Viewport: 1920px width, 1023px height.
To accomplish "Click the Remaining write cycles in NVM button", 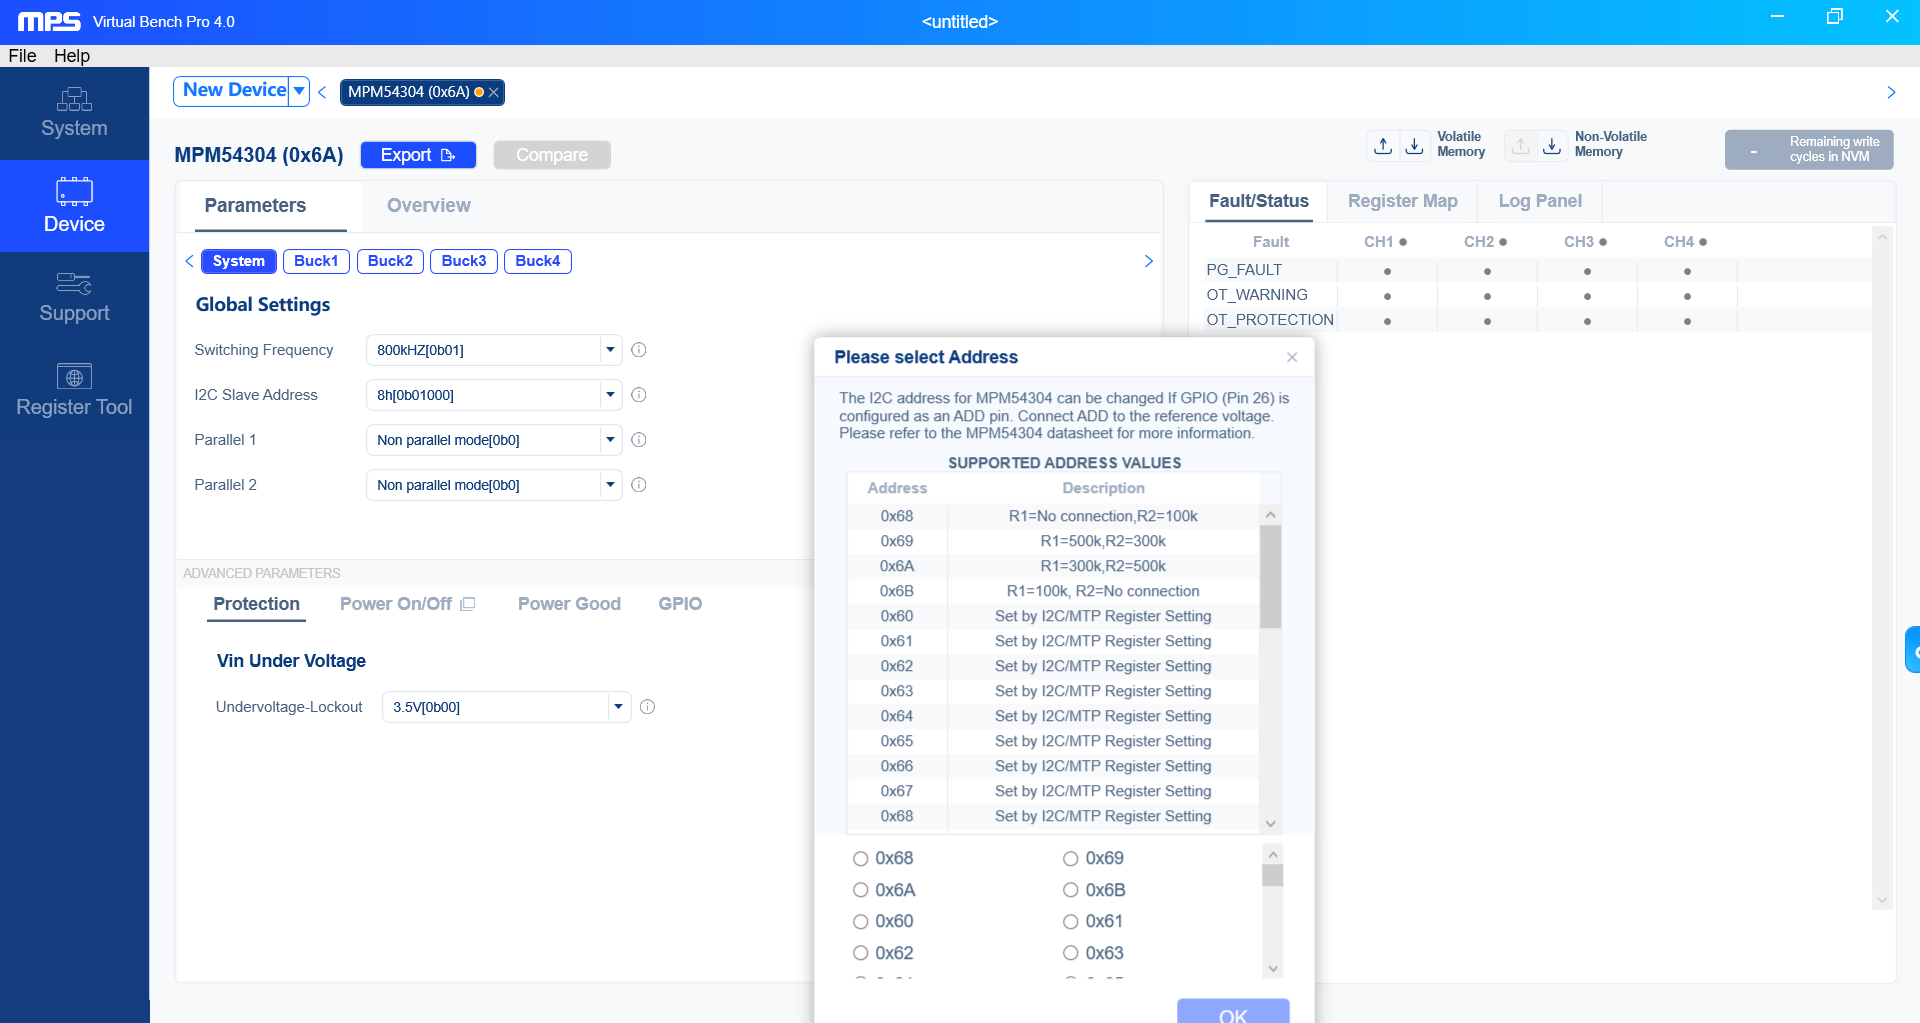I will coord(1809,150).
